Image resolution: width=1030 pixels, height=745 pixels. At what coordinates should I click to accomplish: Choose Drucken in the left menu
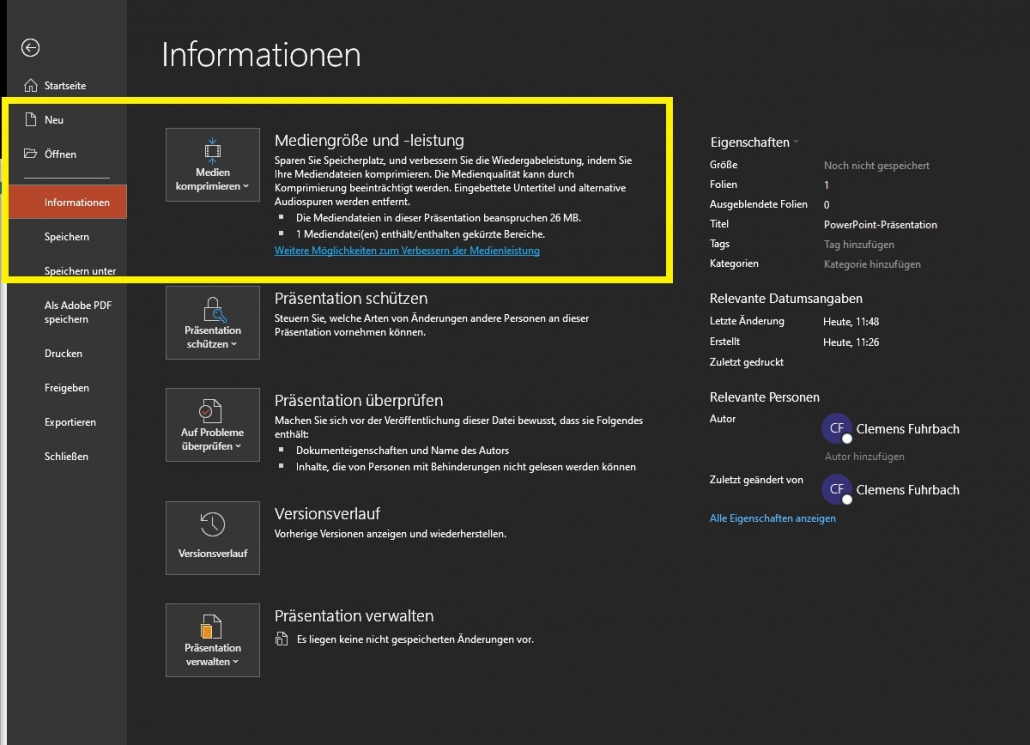(x=63, y=354)
